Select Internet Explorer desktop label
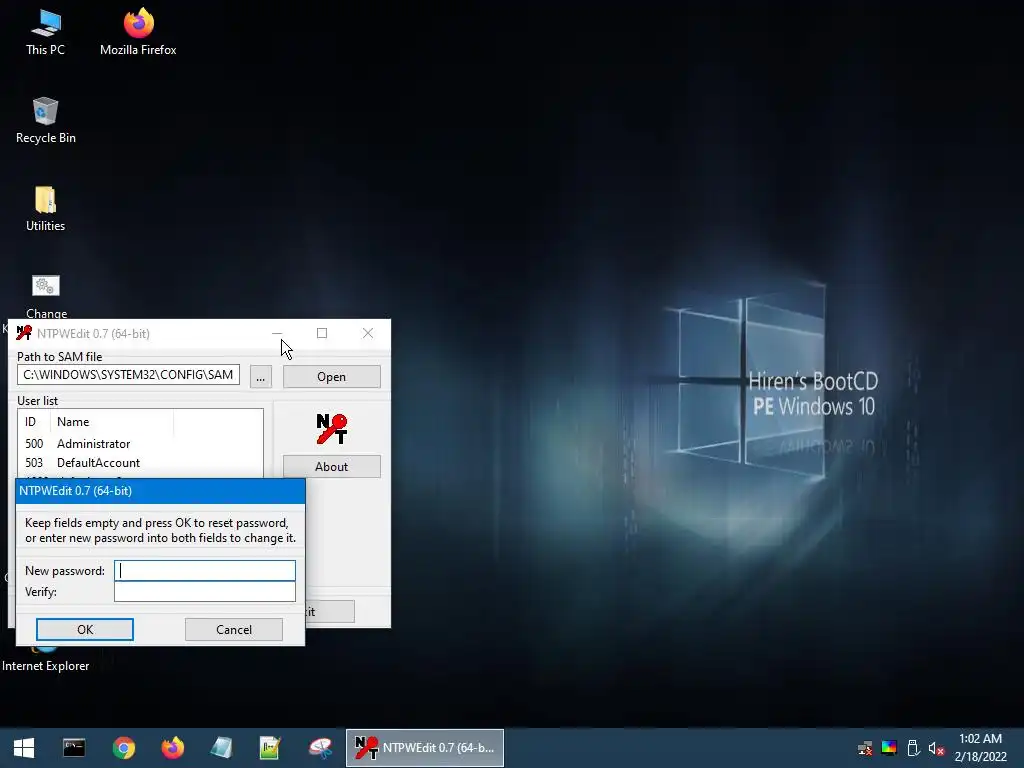The width and height of the screenshot is (1024, 768). 46,666
